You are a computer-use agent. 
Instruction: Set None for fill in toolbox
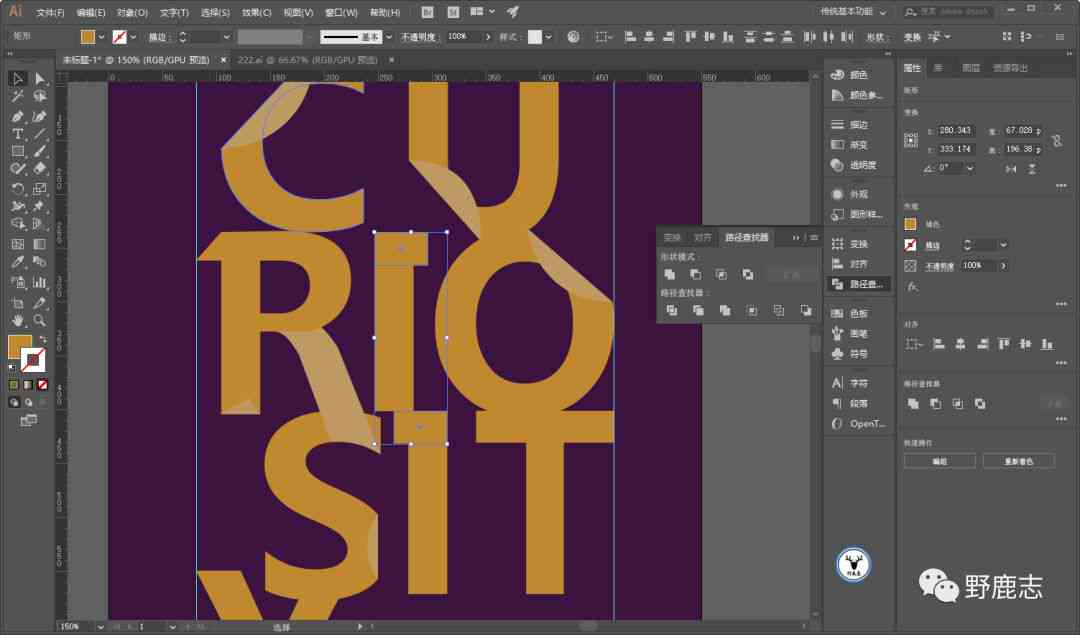point(43,385)
